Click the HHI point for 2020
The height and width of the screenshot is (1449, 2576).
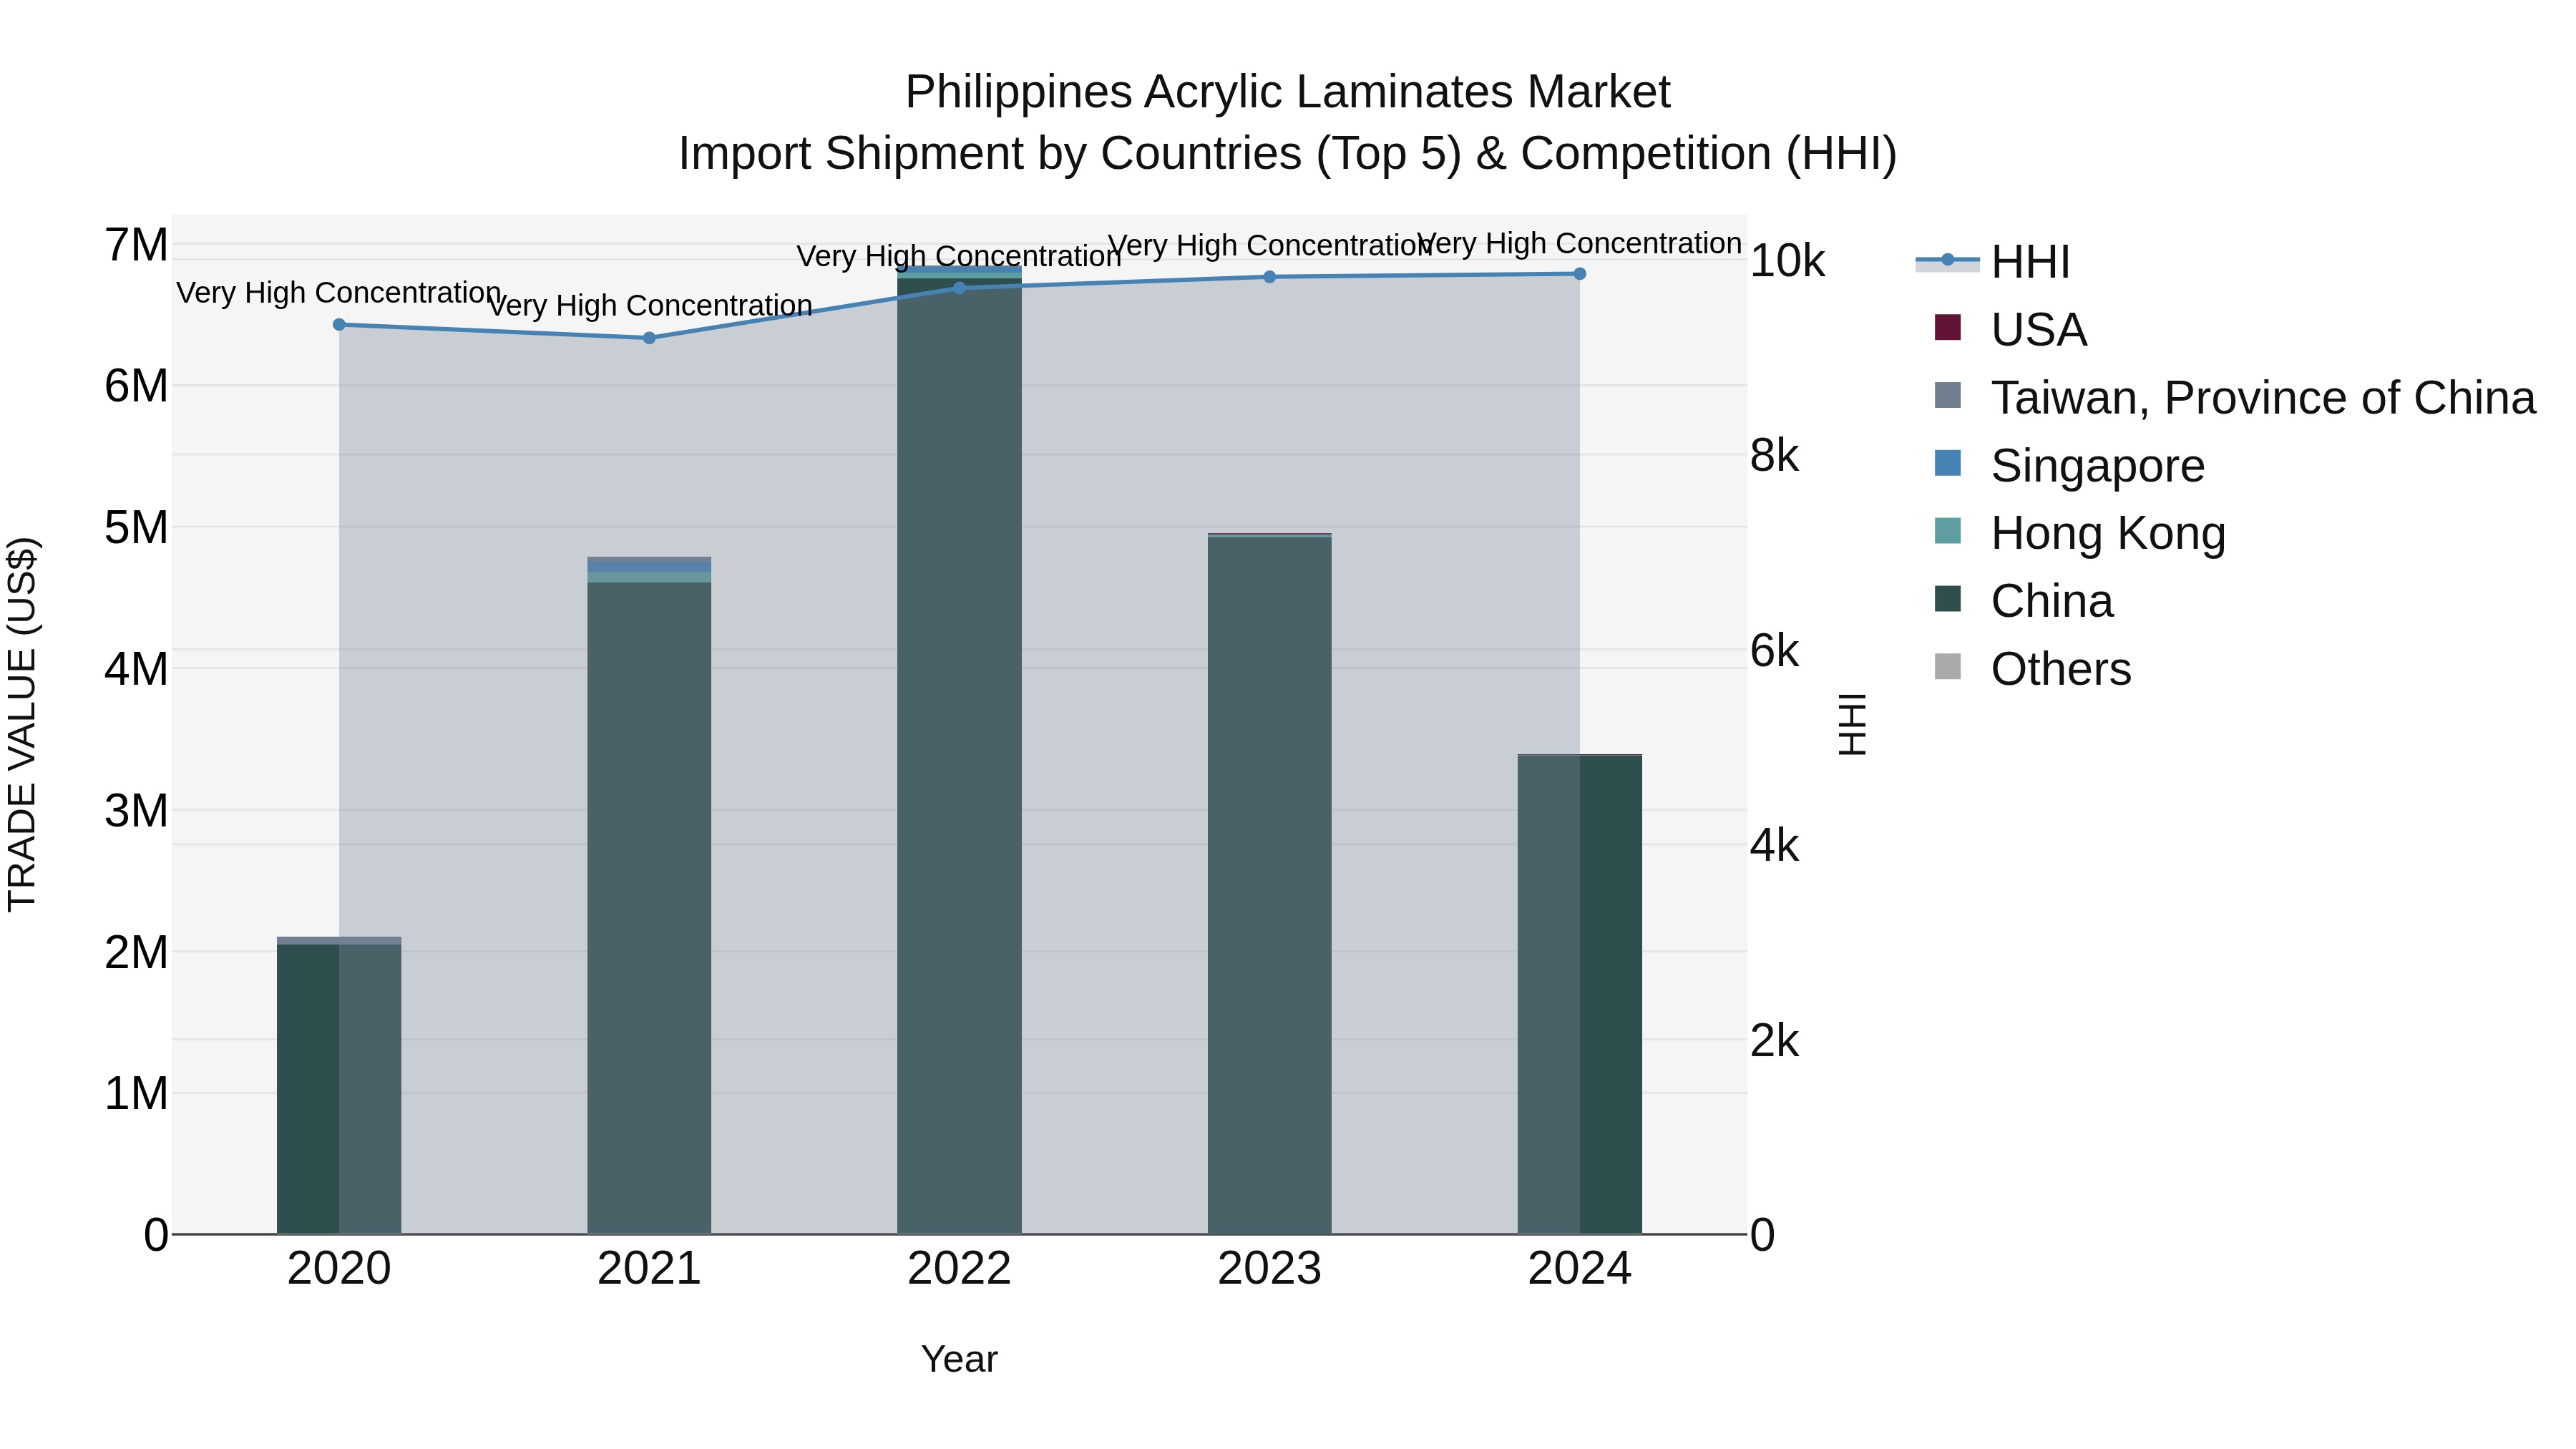click(x=339, y=325)
